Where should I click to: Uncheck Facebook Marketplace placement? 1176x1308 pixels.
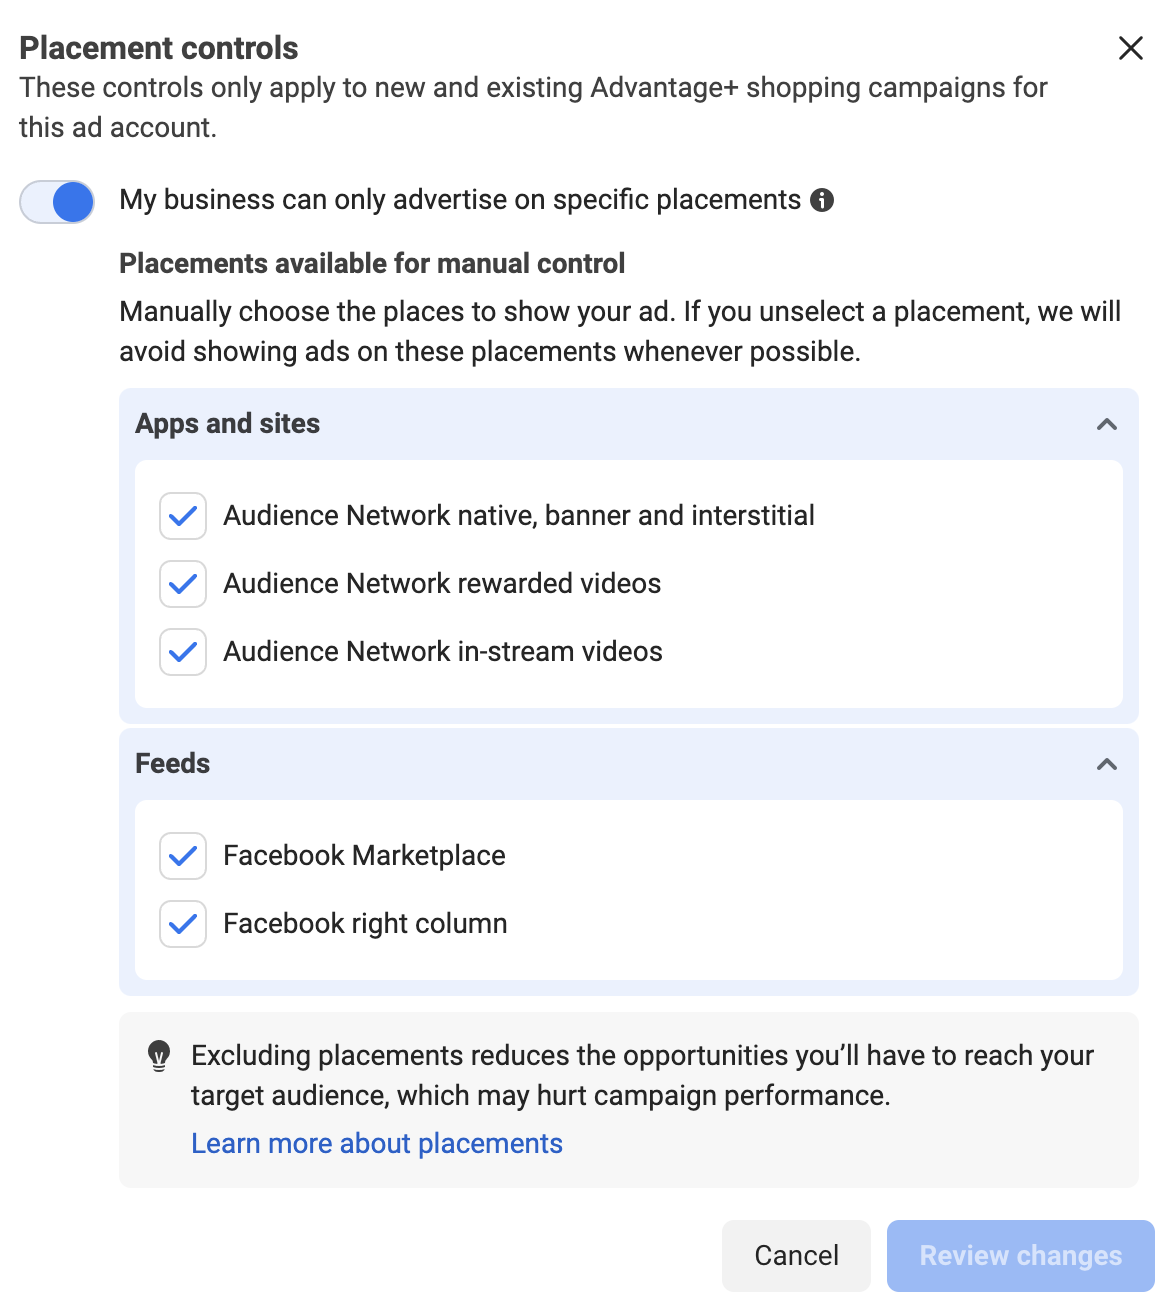coord(183,856)
